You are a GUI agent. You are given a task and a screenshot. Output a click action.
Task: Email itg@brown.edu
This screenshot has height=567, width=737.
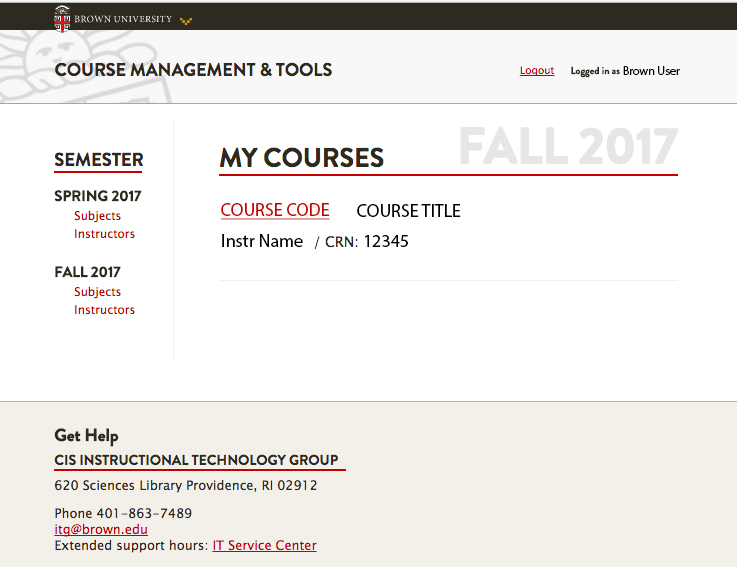pos(101,529)
